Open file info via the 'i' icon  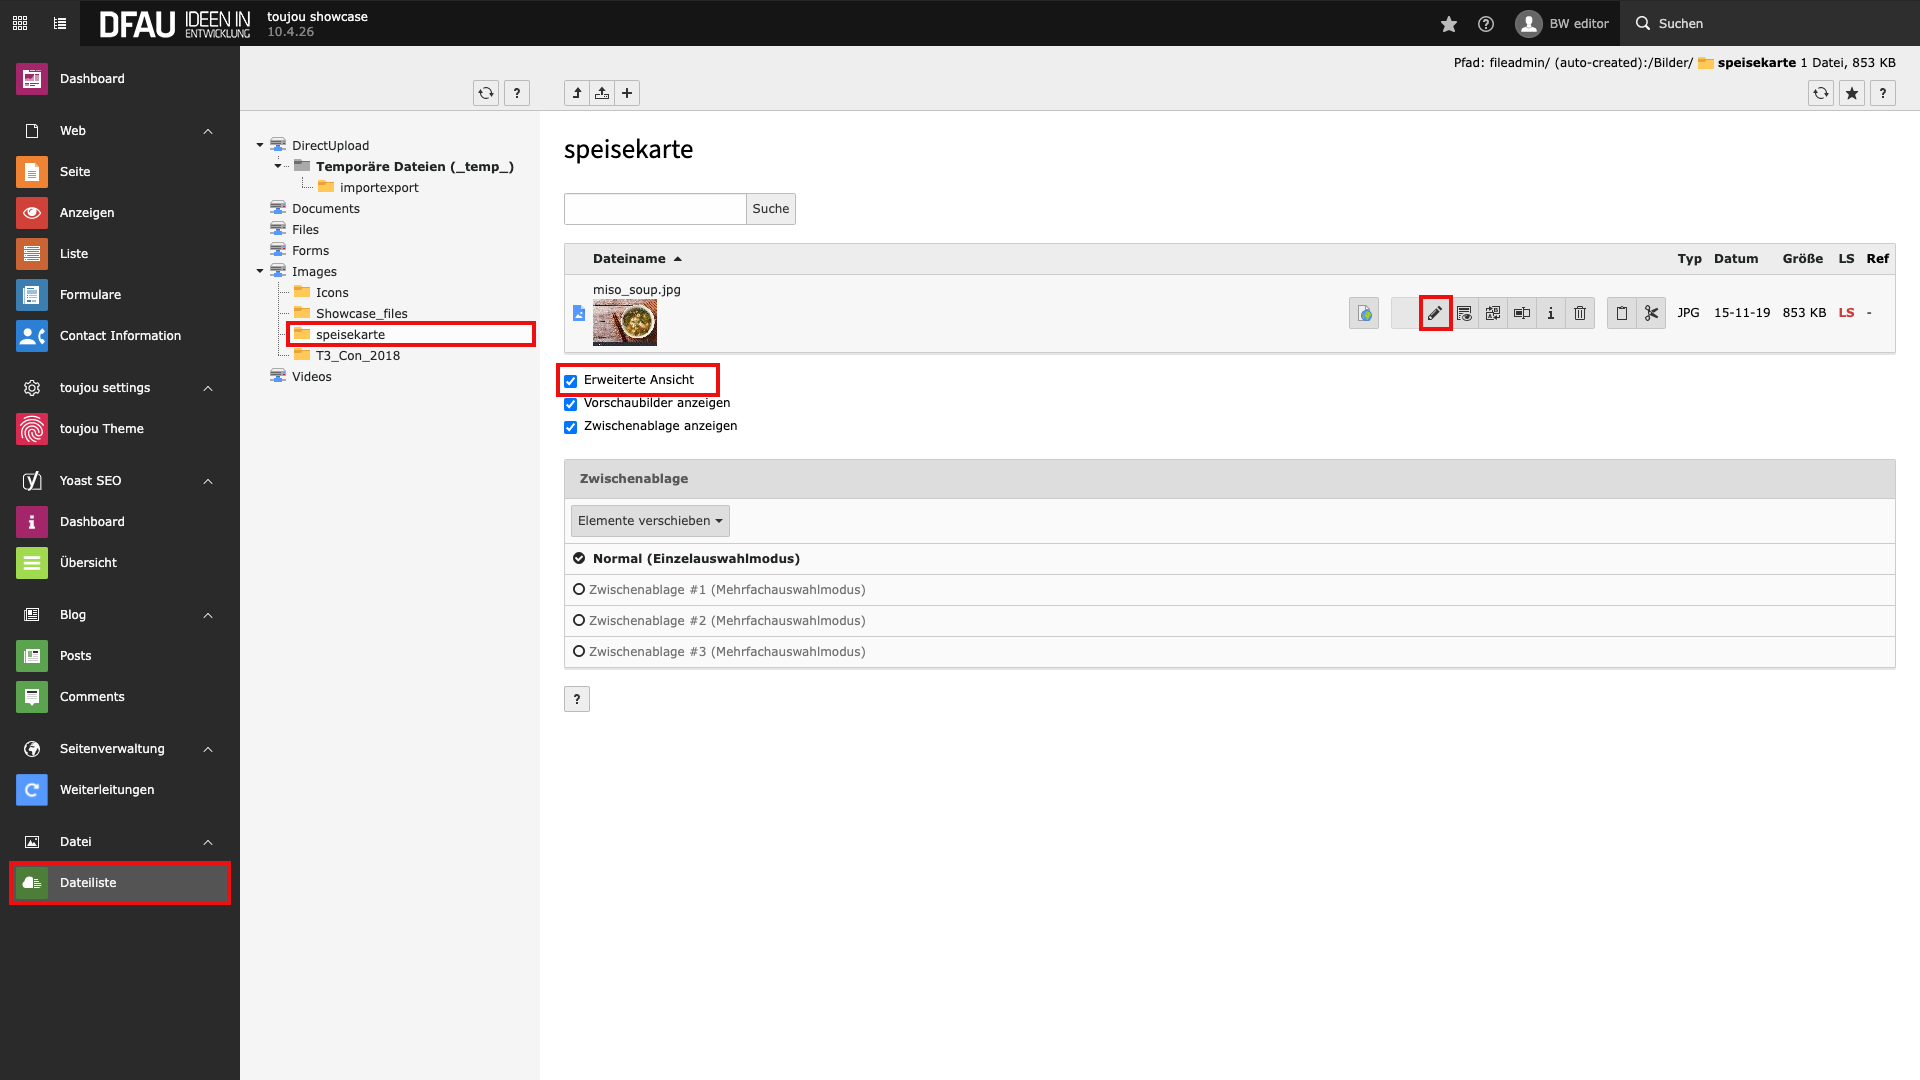[1551, 313]
